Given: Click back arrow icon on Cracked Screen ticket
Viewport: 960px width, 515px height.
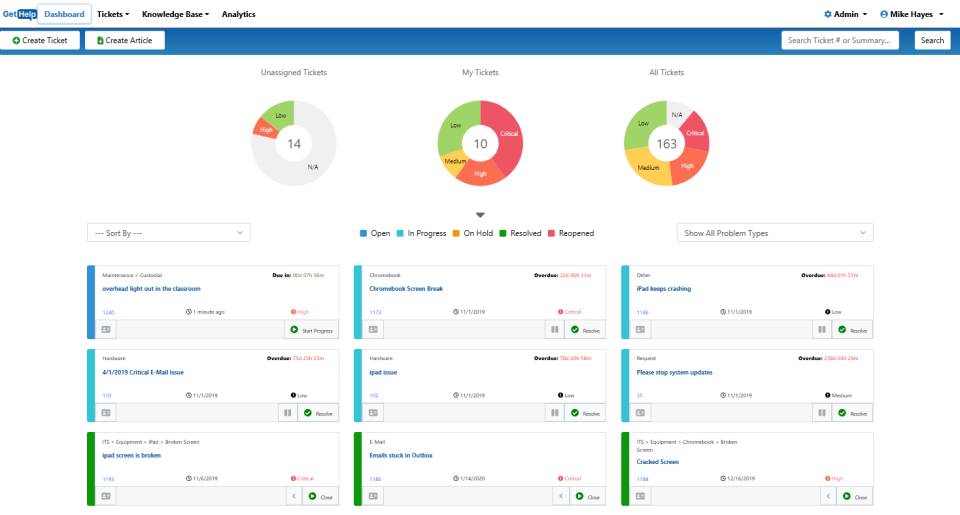Looking at the screenshot, I should click(828, 496).
